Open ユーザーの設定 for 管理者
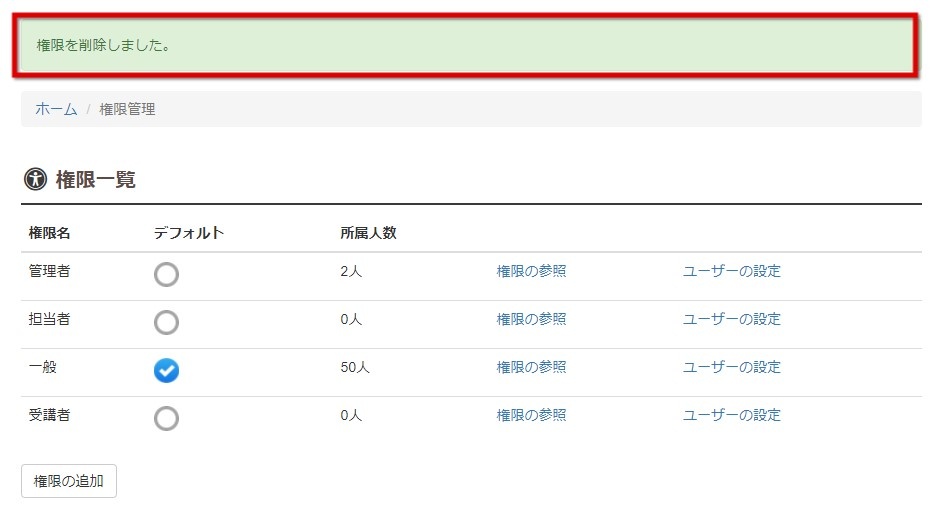This screenshot has width=939, height=510. click(732, 271)
